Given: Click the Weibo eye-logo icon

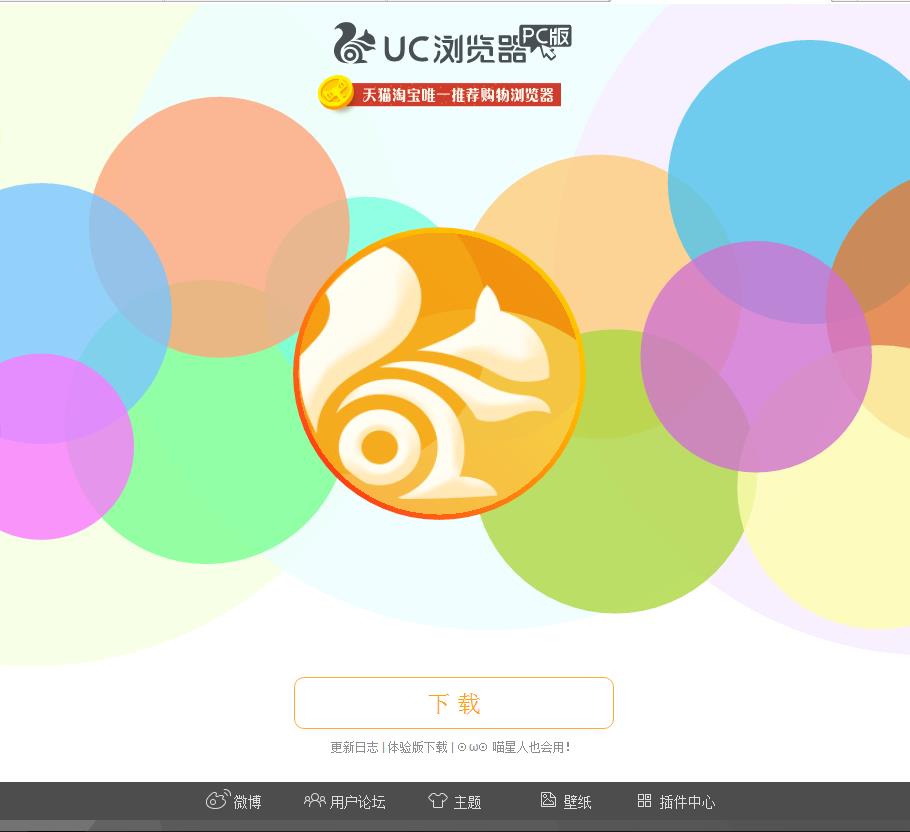Looking at the screenshot, I should pos(218,800).
